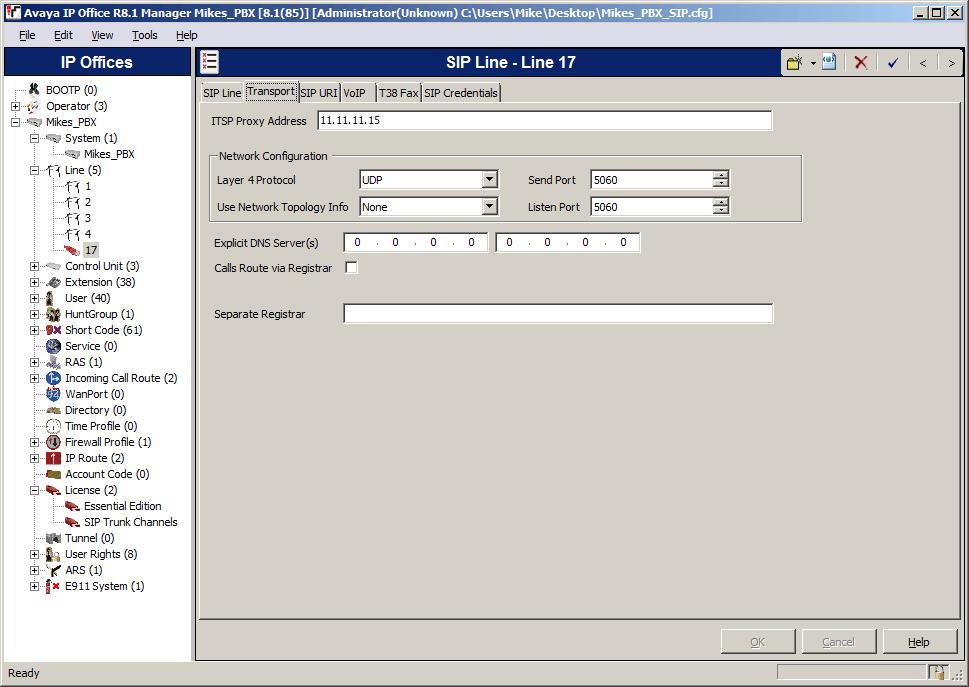969x687 pixels.
Task: Open the View menu
Action: click(x=102, y=35)
